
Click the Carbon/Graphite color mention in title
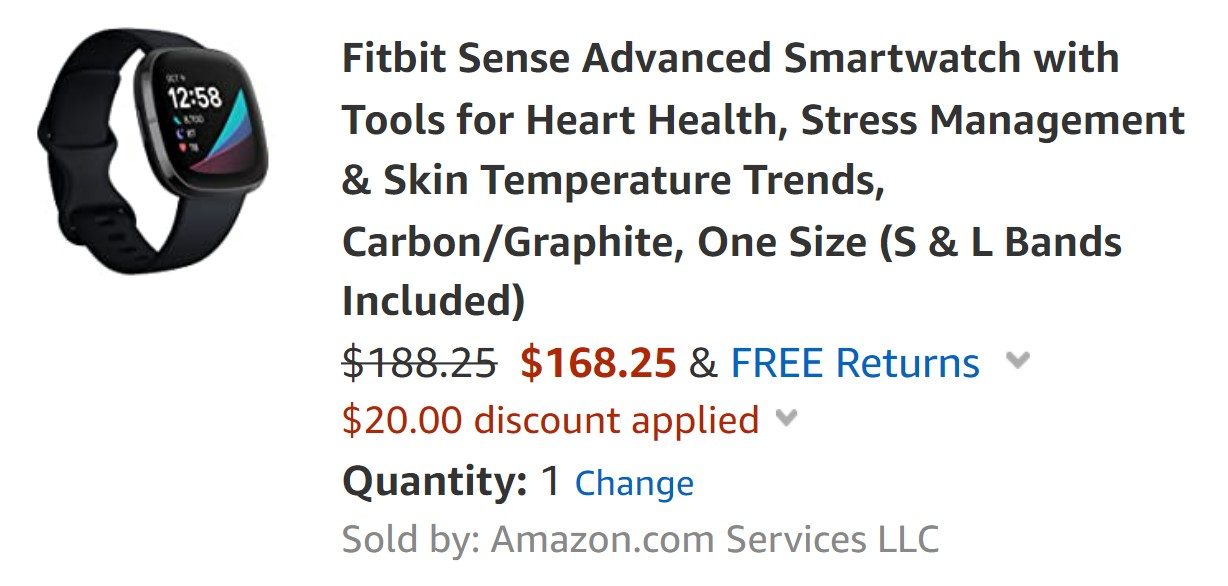tap(460, 241)
